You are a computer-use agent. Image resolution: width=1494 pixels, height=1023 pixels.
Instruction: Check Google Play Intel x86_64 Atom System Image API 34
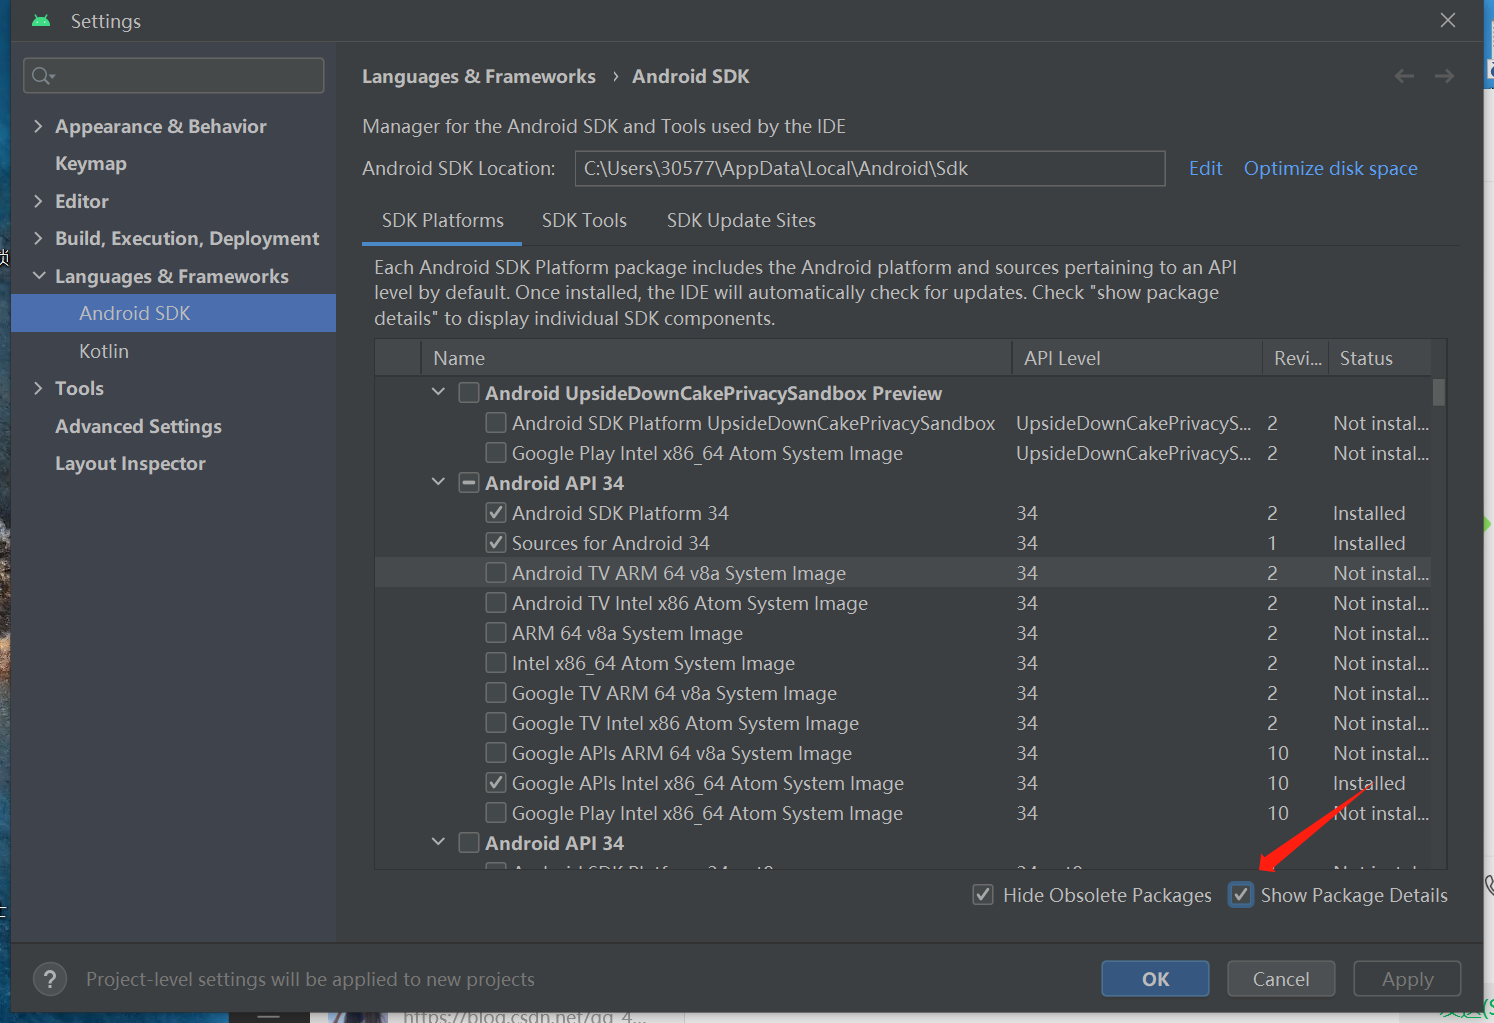pos(495,813)
